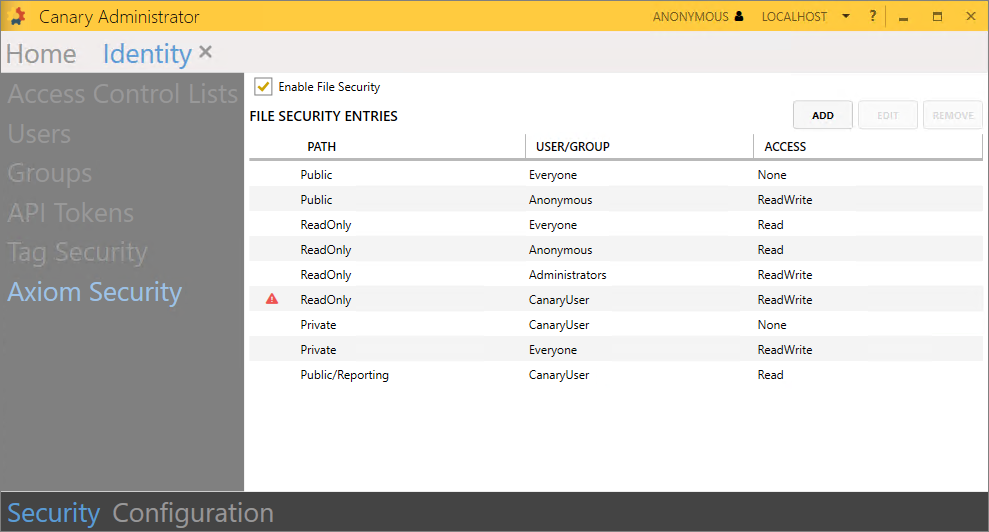Navigate to API Tokens

click(70, 213)
